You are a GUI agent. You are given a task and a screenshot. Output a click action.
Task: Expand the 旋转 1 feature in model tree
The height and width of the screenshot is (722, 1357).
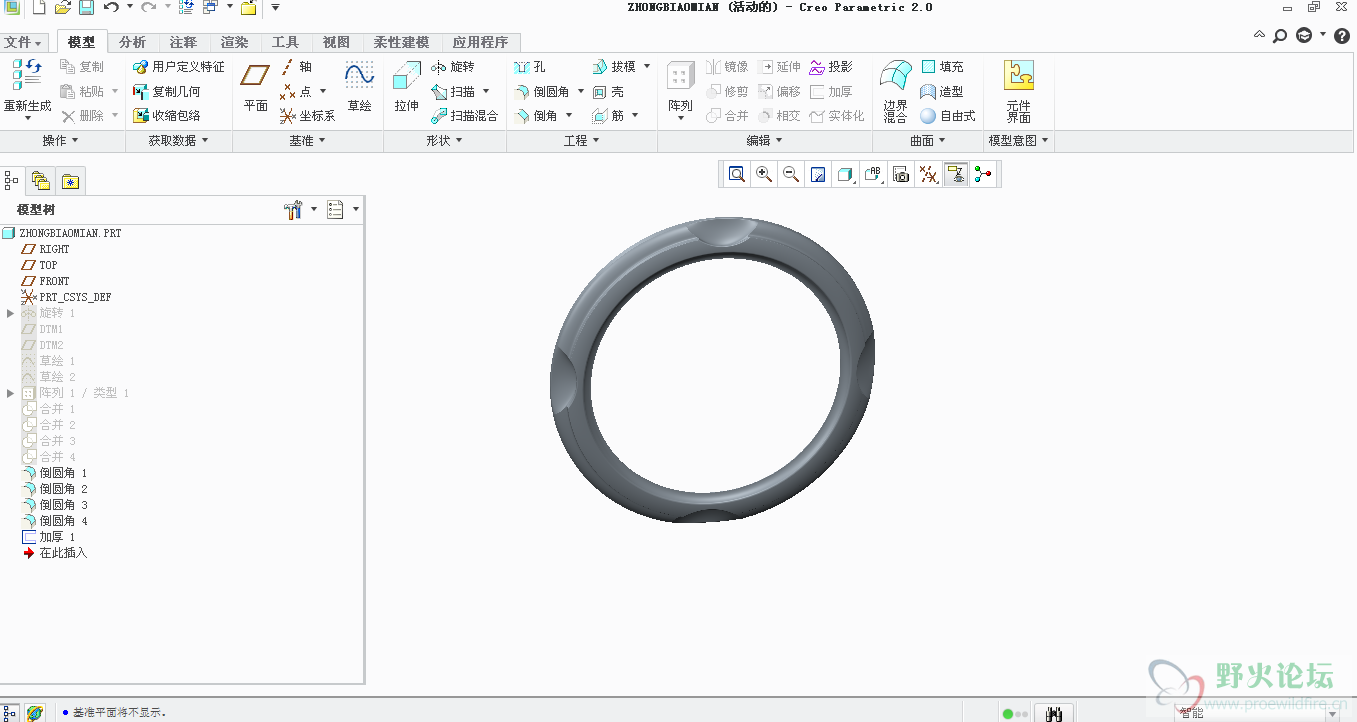pyautogui.click(x=11, y=313)
